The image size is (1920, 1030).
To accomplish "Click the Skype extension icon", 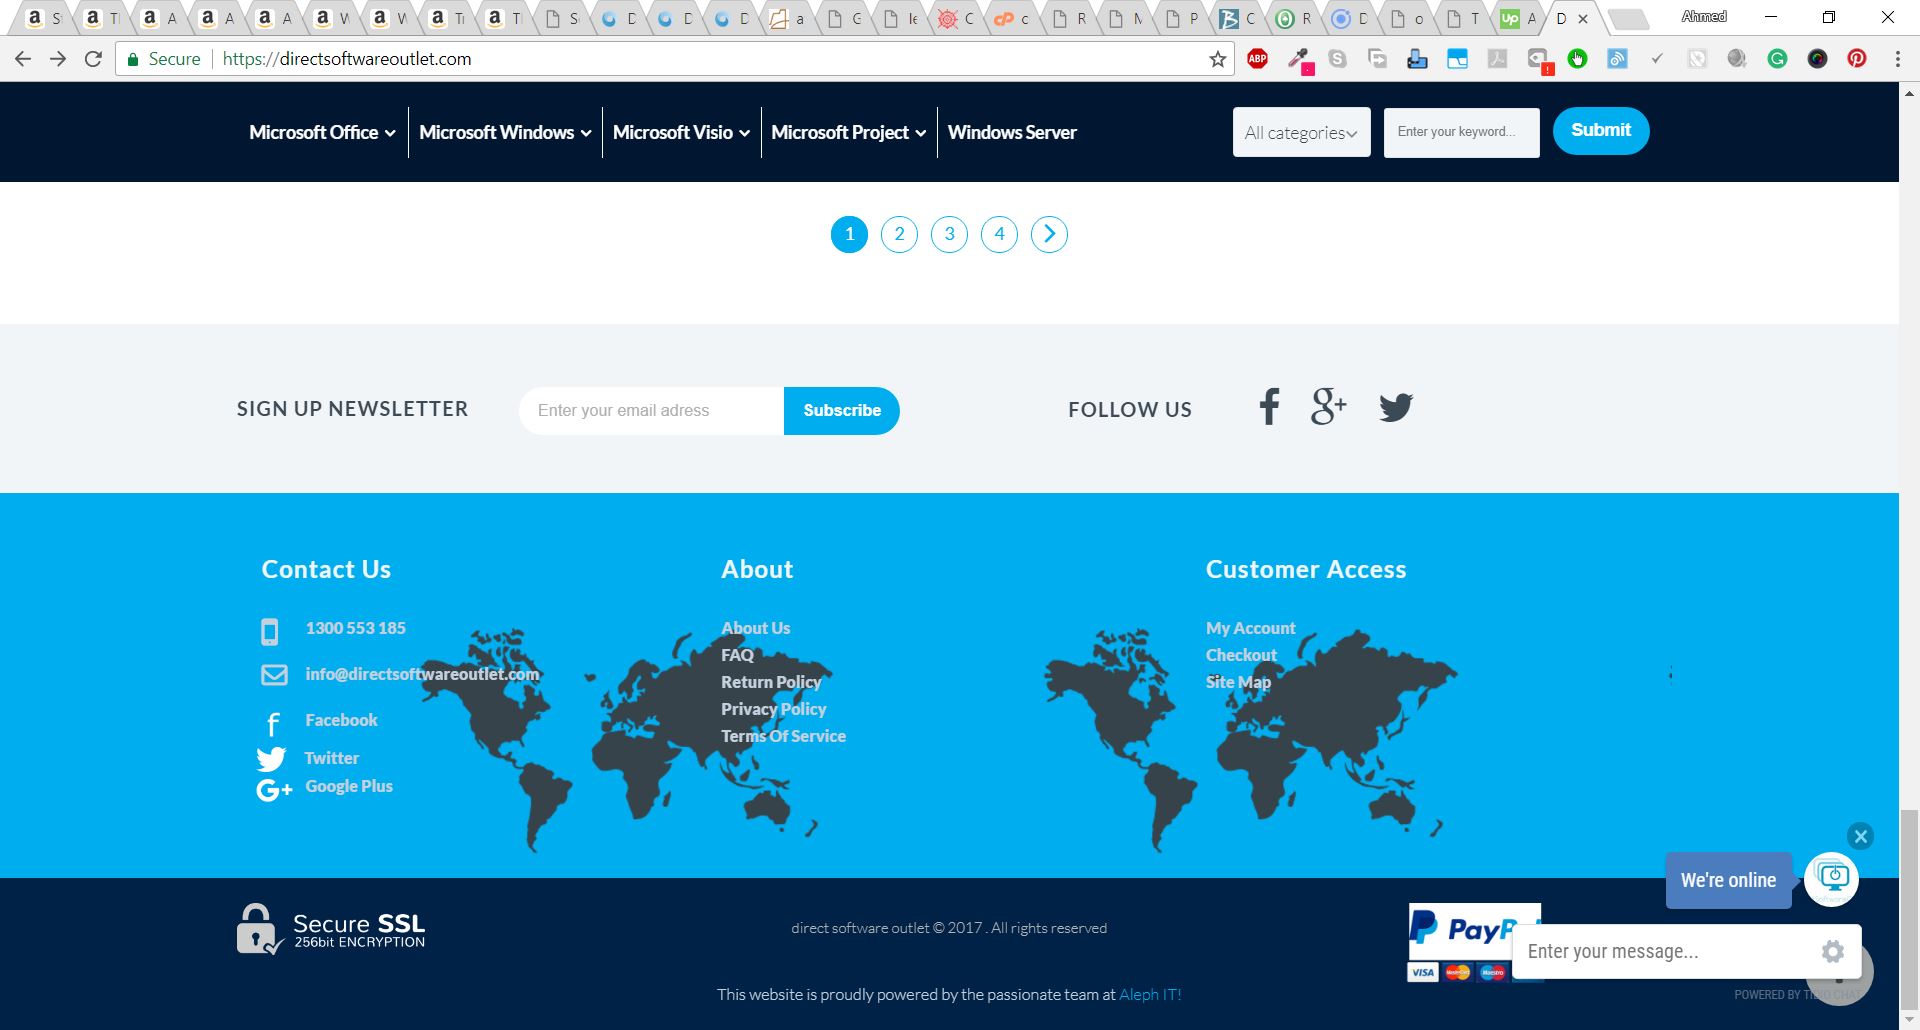I will [x=1338, y=59].
